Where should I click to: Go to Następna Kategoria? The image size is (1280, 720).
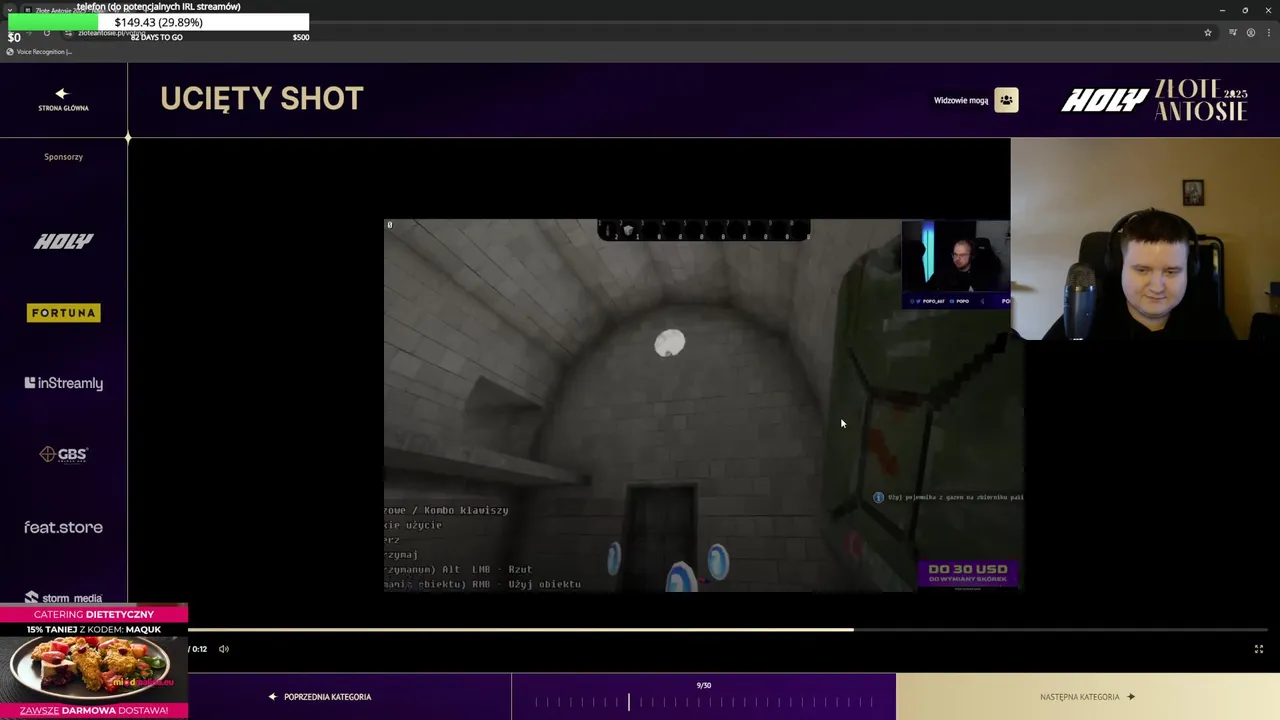click(1087, 697)
